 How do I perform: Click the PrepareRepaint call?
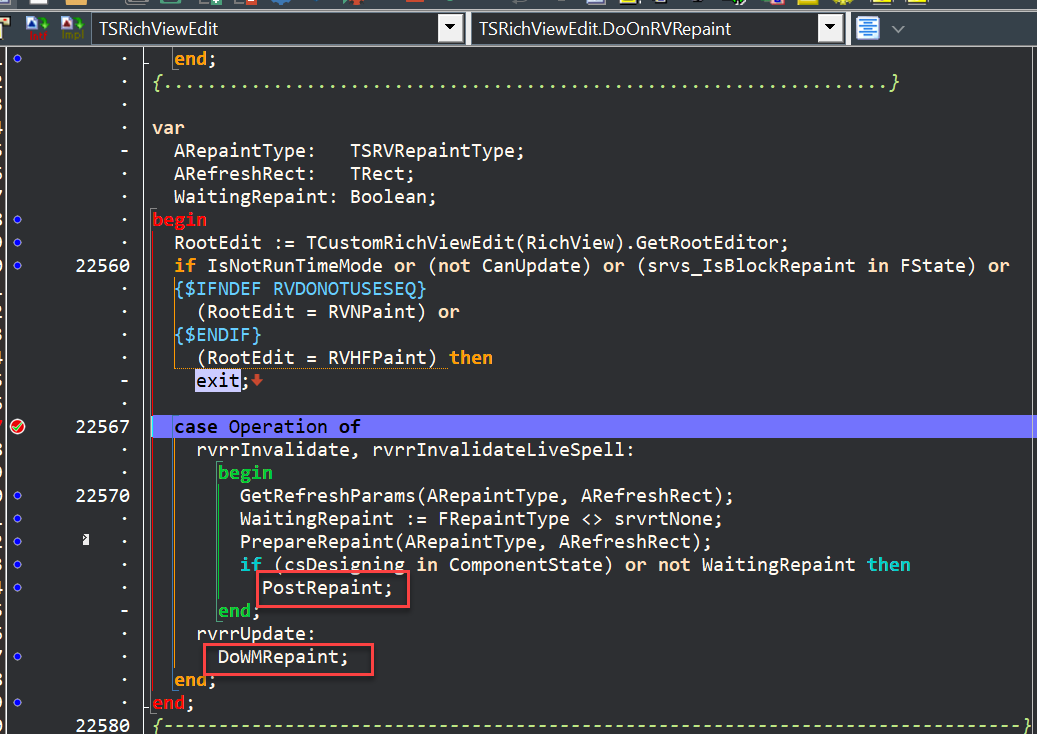click(x=317, y=542)
